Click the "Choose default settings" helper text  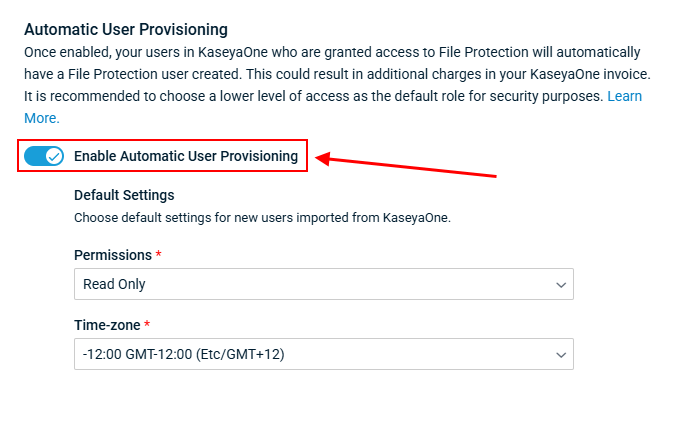262,216
